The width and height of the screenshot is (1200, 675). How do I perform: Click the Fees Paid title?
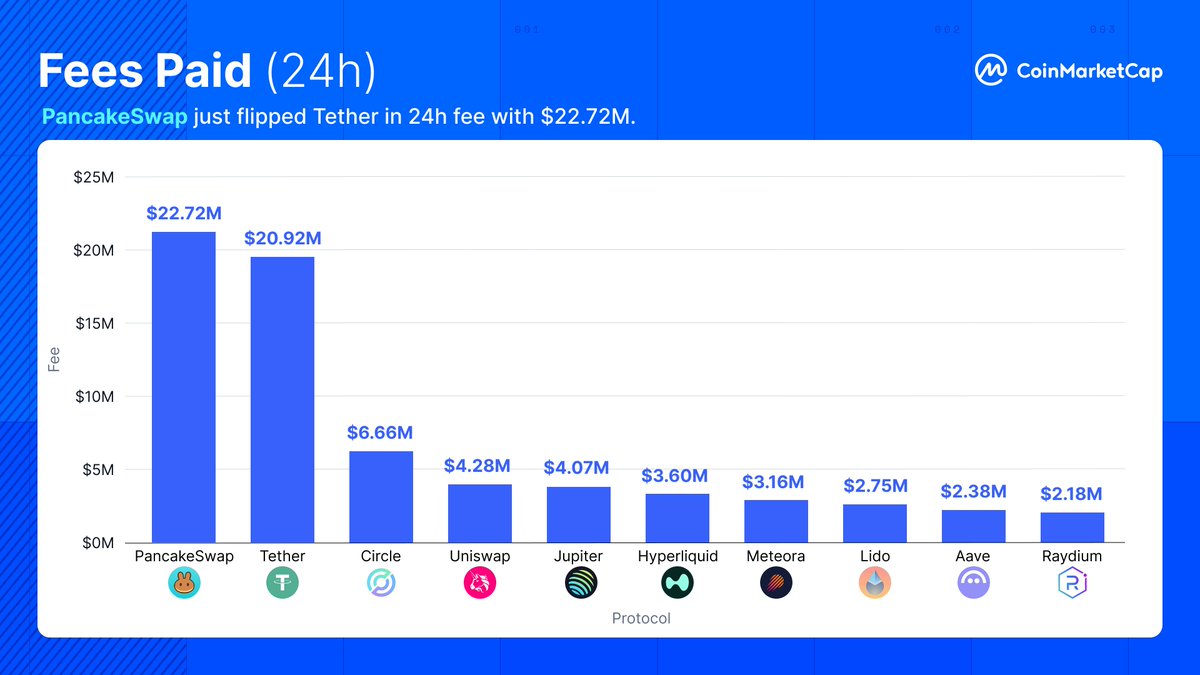(x=145, y=71)
